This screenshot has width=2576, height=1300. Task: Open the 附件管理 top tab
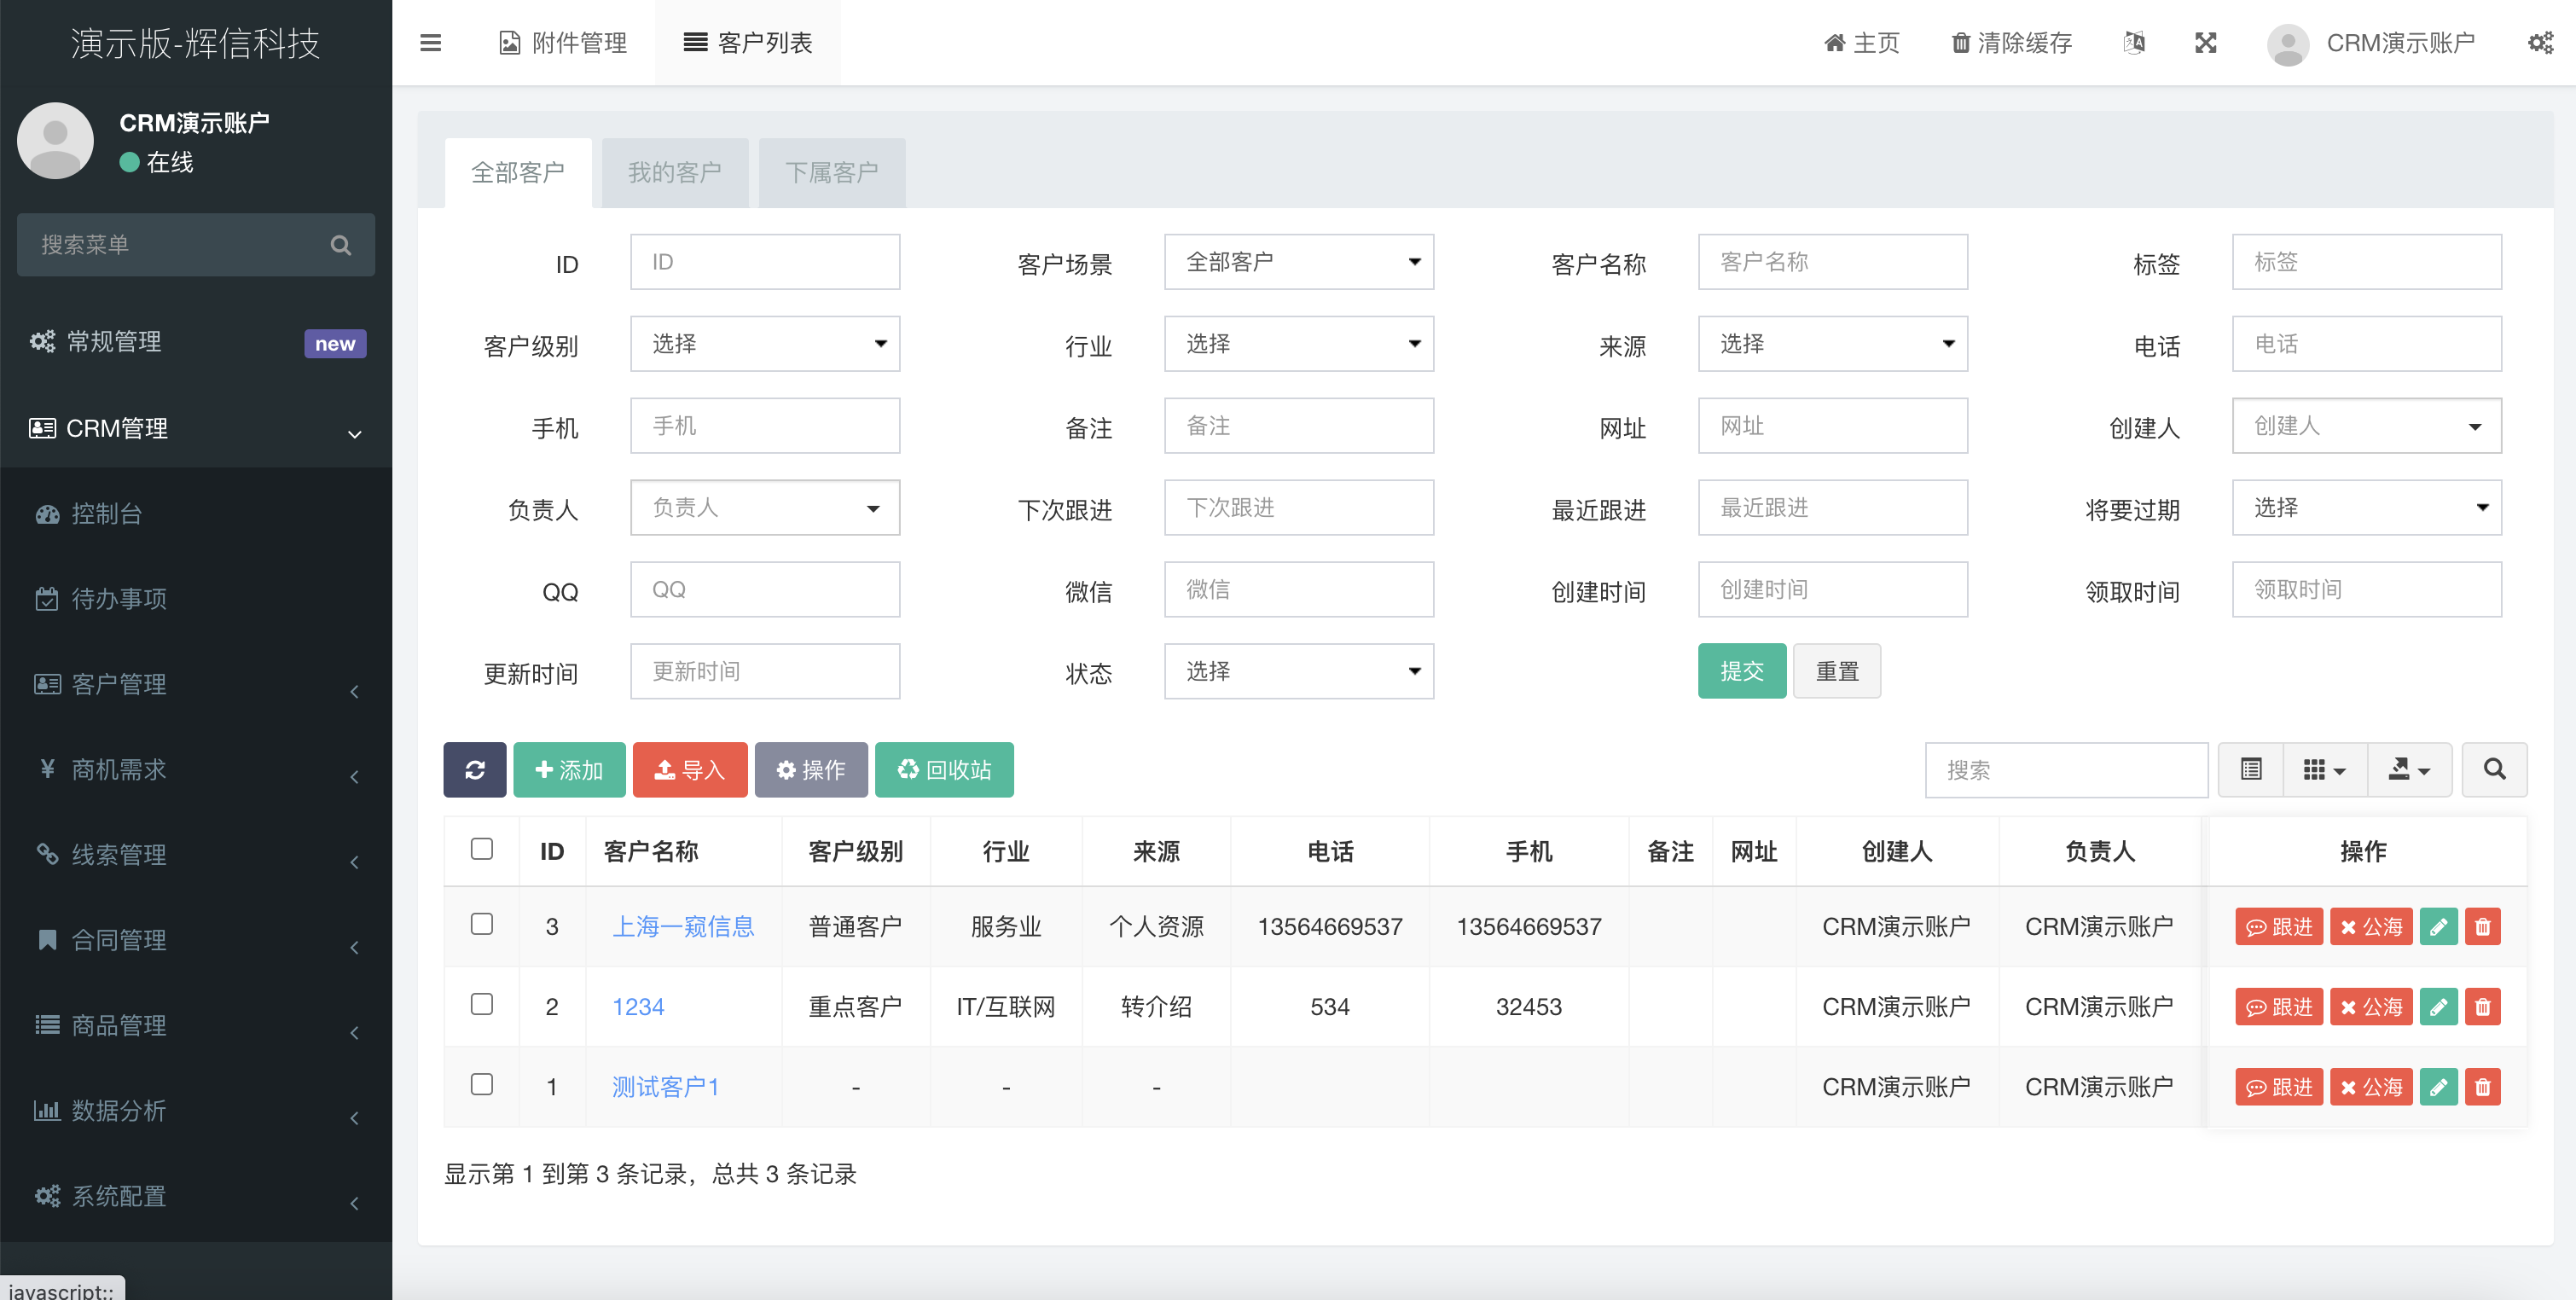(x=563, y=43)
